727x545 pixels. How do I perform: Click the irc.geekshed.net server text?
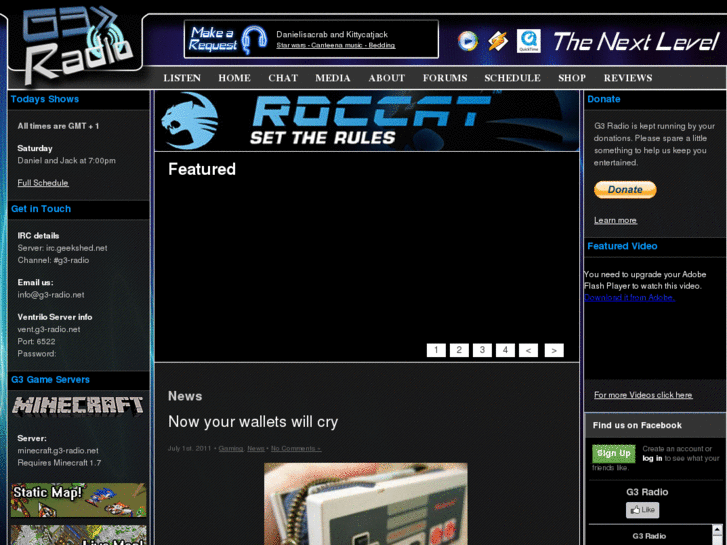(77, 248)
